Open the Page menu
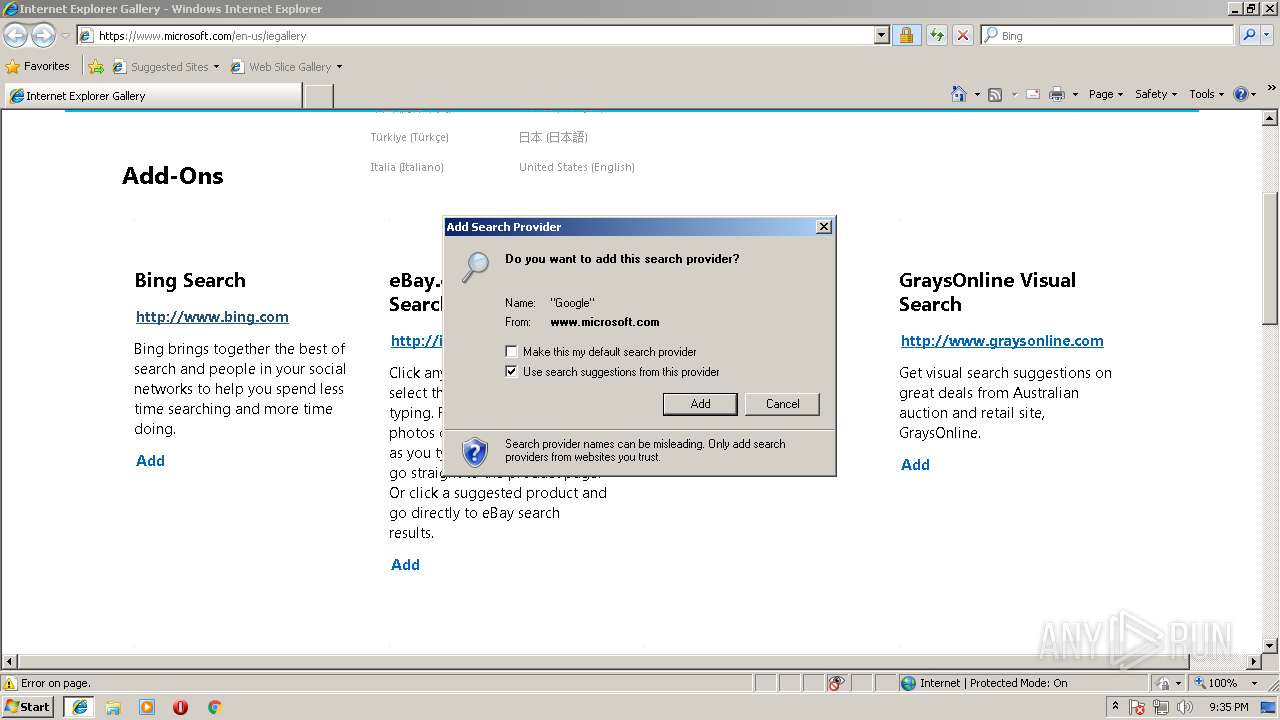The height and width of the screenshot is (720, 1280). (x=1106, y=94)
